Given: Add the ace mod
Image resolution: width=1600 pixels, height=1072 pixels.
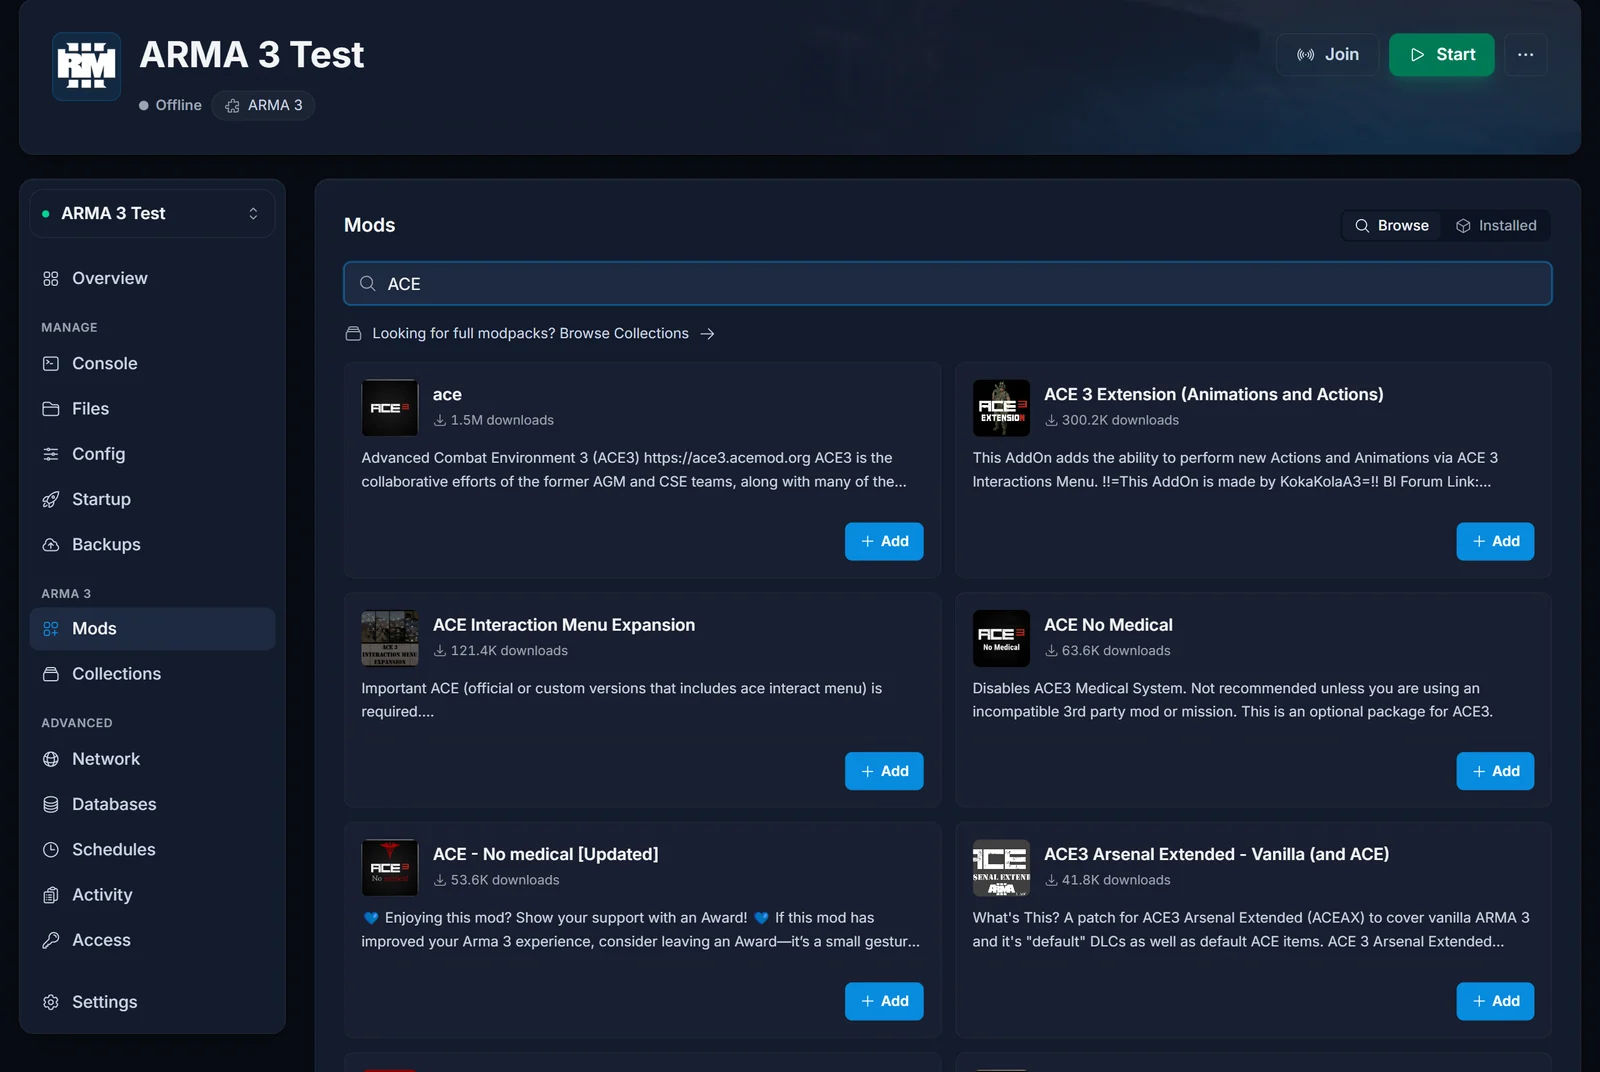Looking at the screenshot, I should (x=884, y=542).
